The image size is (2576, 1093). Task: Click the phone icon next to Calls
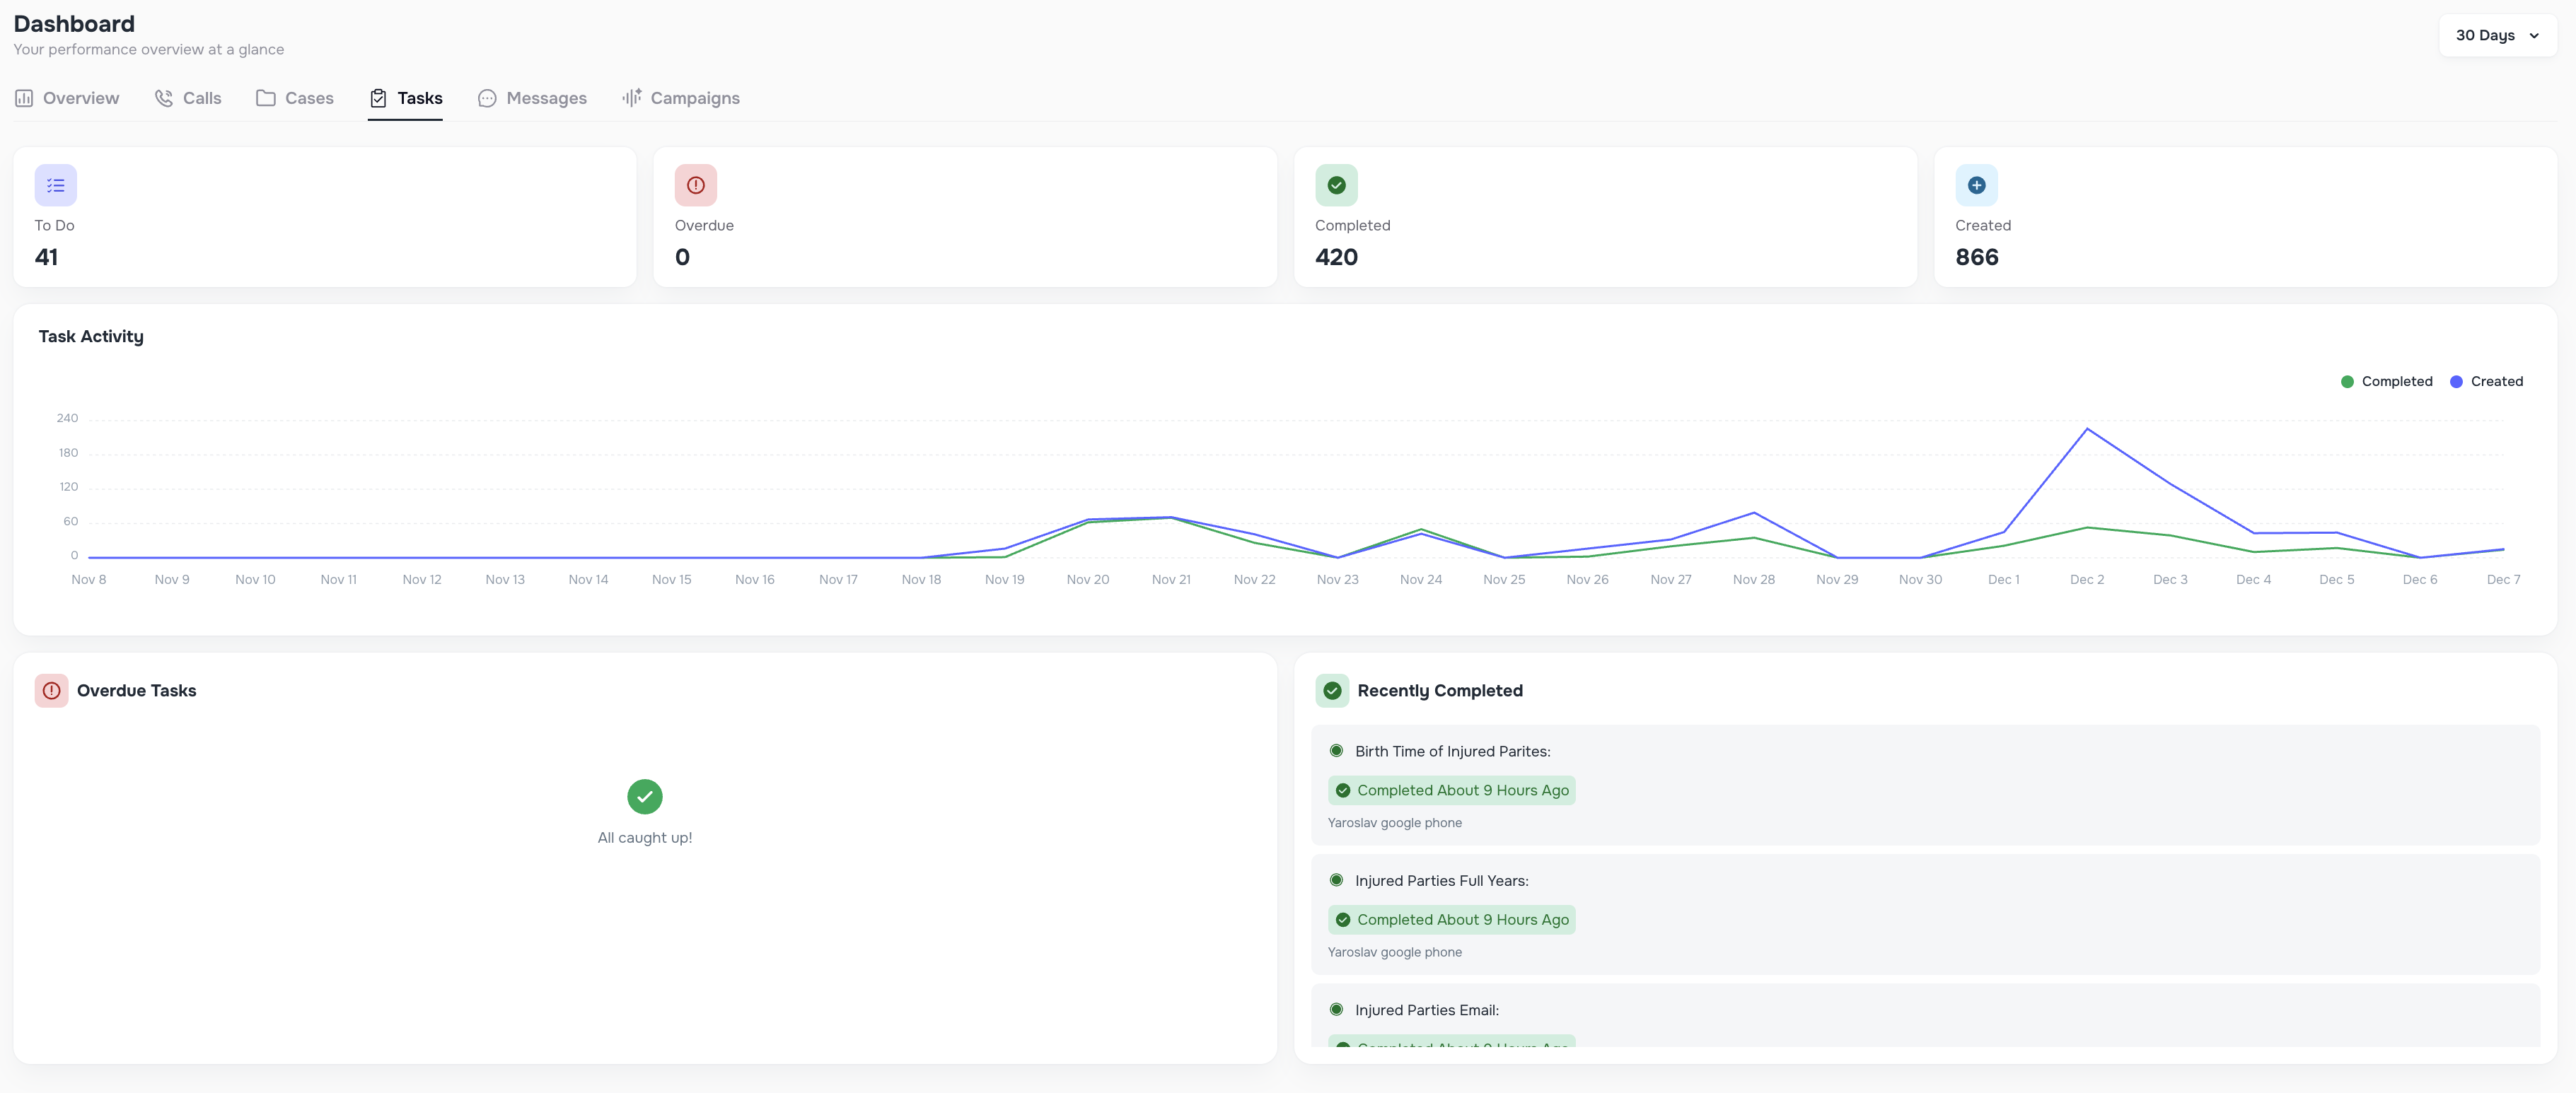(x=164, y=98)
